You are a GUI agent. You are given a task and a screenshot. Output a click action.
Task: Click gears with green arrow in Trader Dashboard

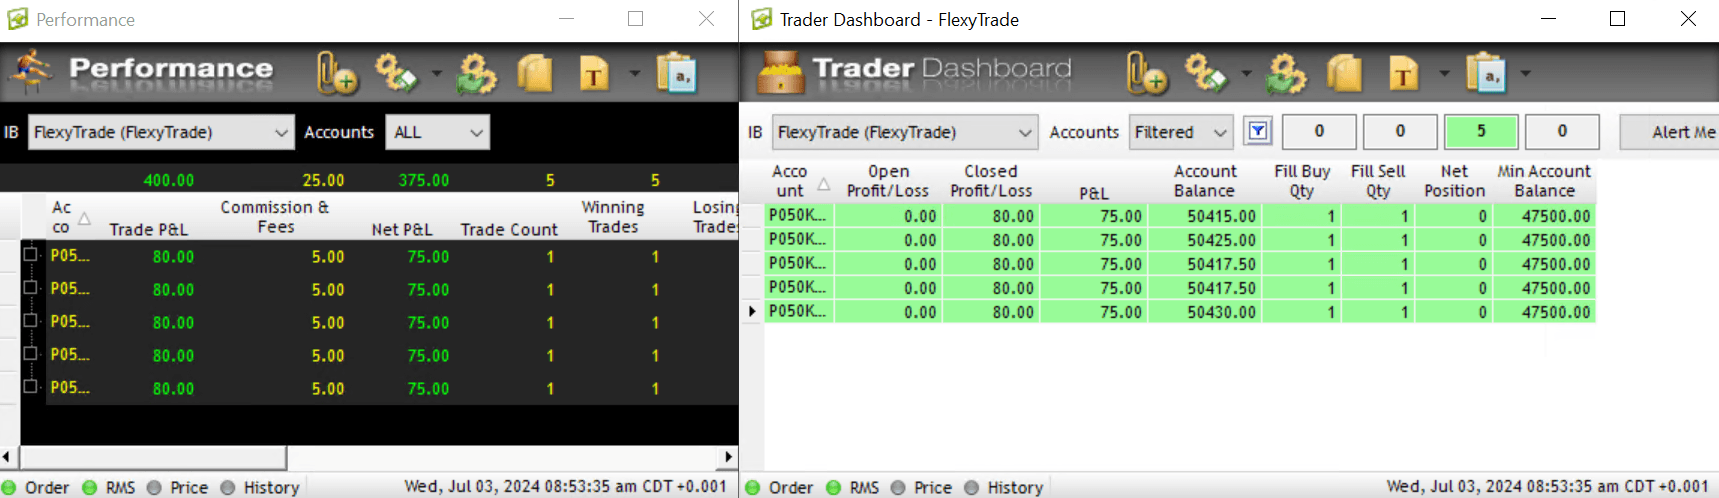[1286, 73]
